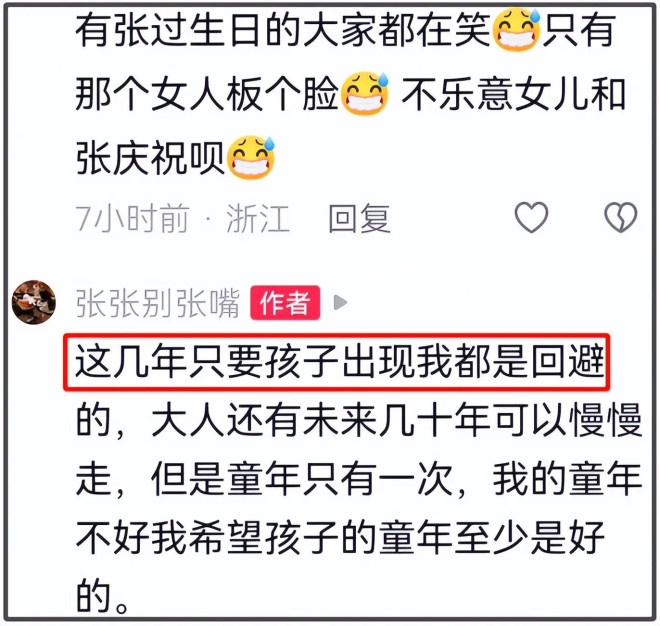Tap the 浙江 location label

click(258, 218)
